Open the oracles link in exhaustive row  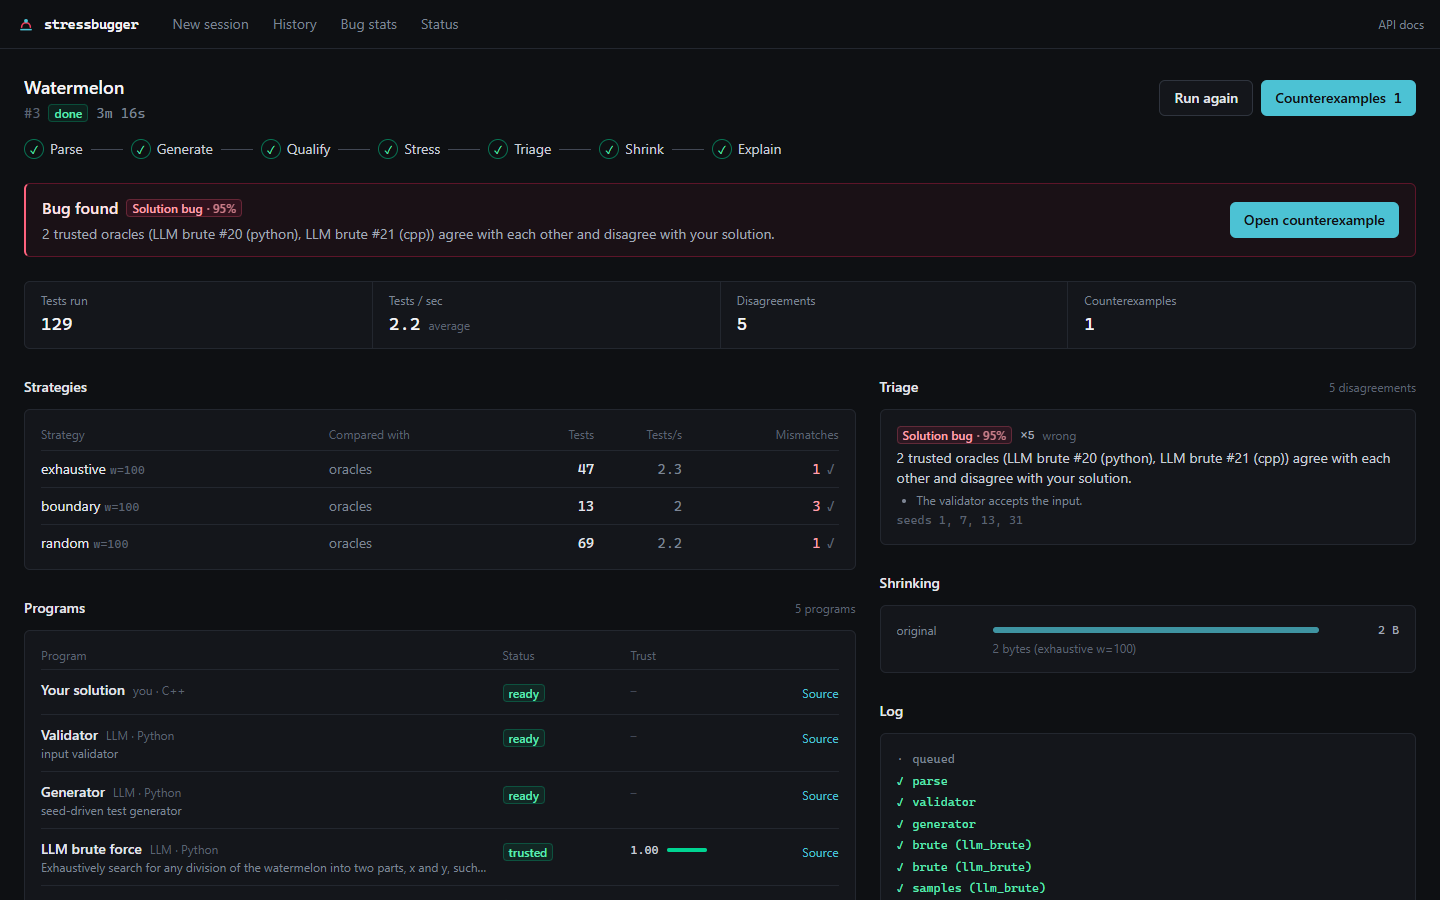(350, 469)
